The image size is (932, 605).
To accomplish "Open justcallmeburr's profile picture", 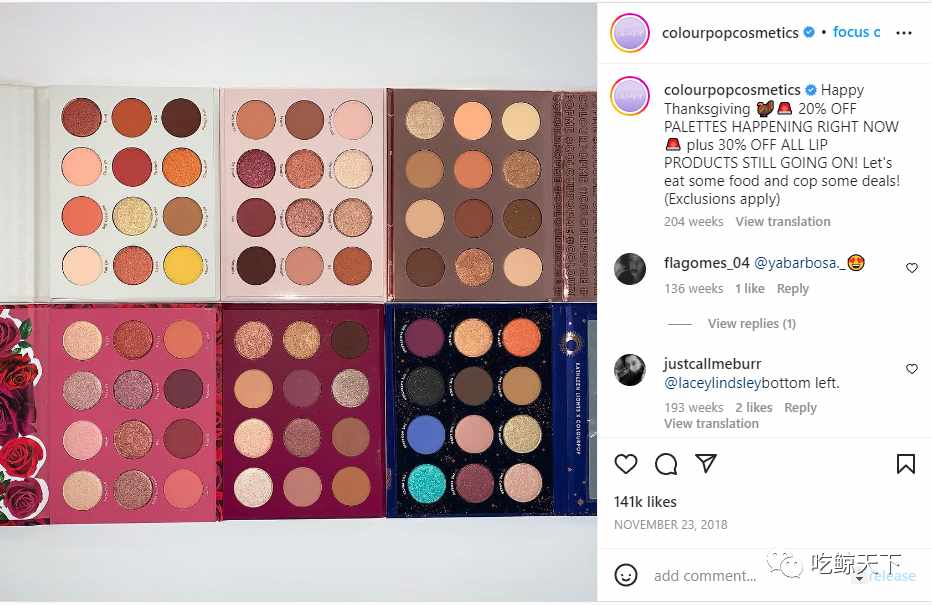I will point(630,370).
